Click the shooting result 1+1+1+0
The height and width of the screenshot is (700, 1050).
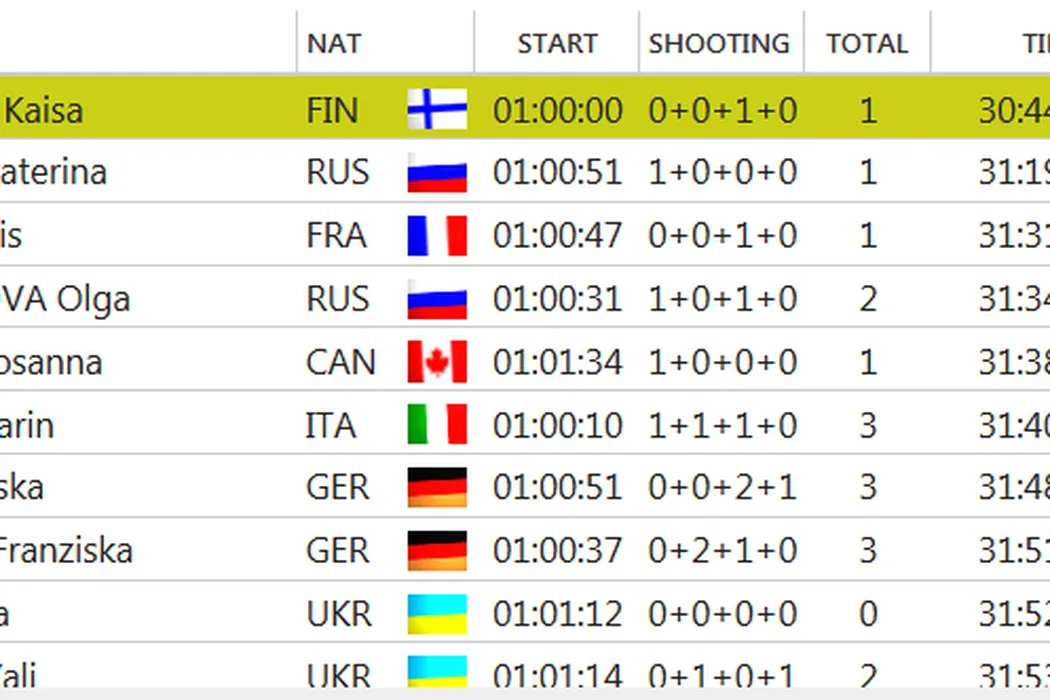coord(722,424)
